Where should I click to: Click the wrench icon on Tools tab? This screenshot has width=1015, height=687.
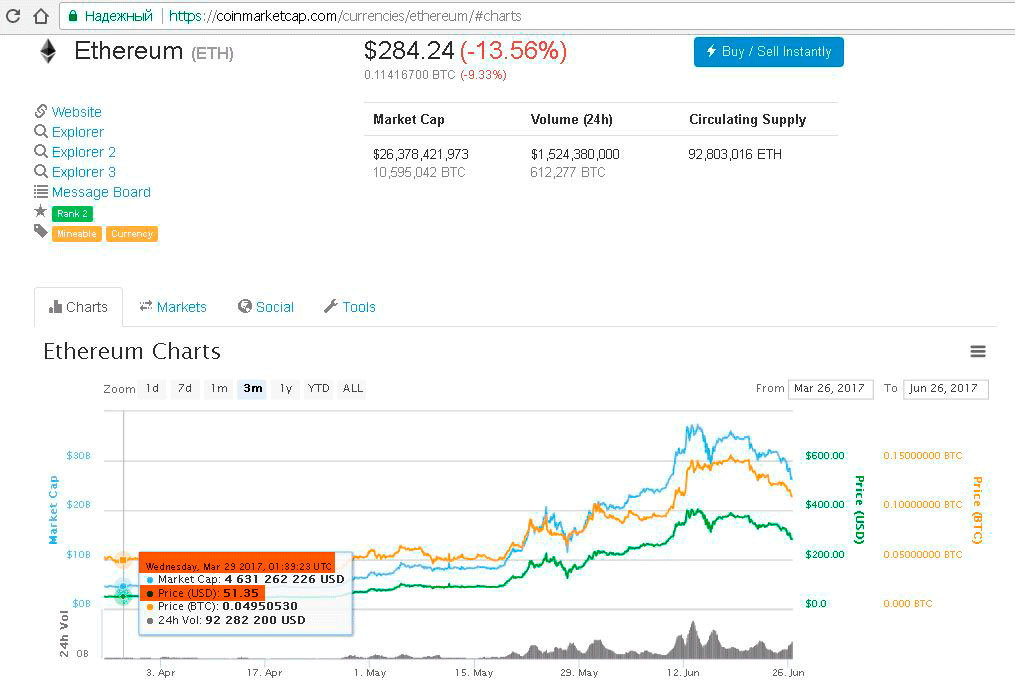pyautogui.click(x=331, y=306)
